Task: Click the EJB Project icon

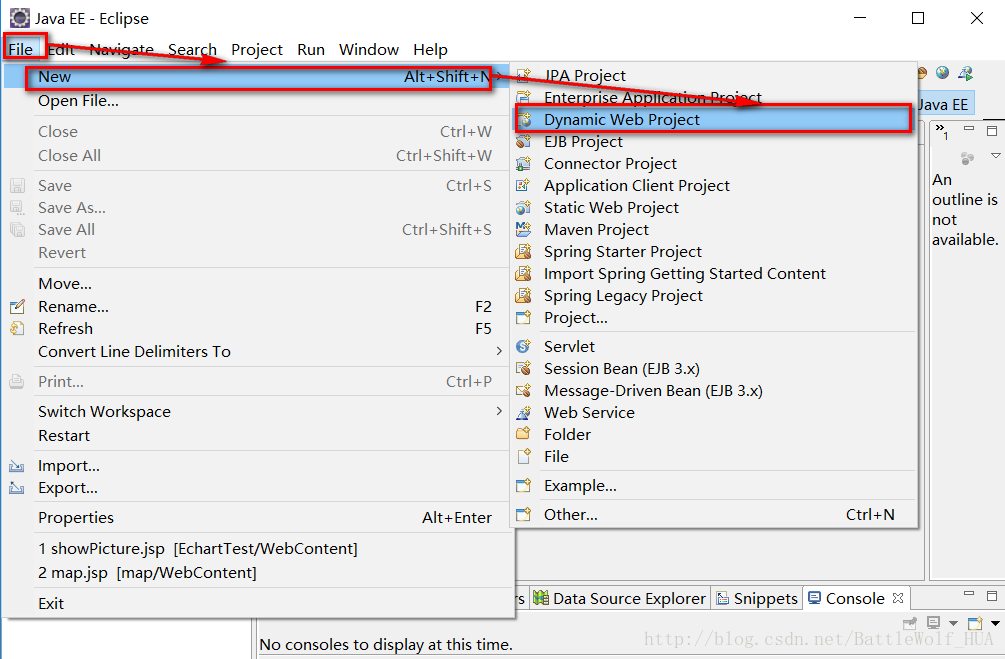Action: (x=524, y=142)
